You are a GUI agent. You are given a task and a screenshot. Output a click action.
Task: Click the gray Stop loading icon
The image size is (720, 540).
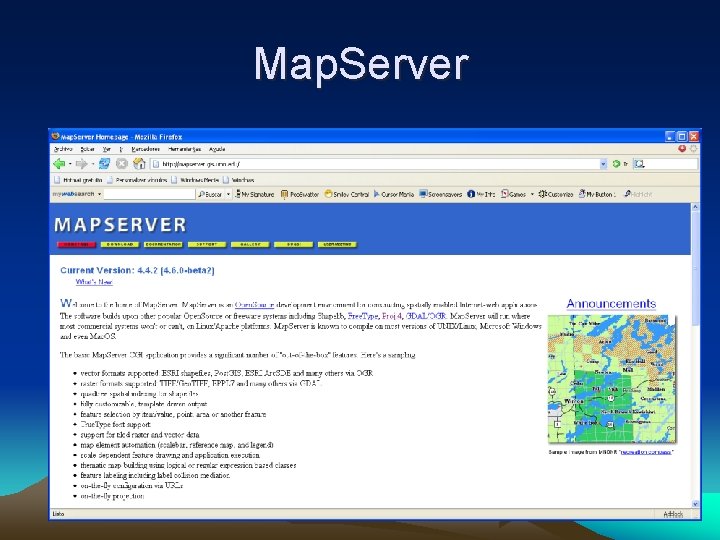click(122, 163)
